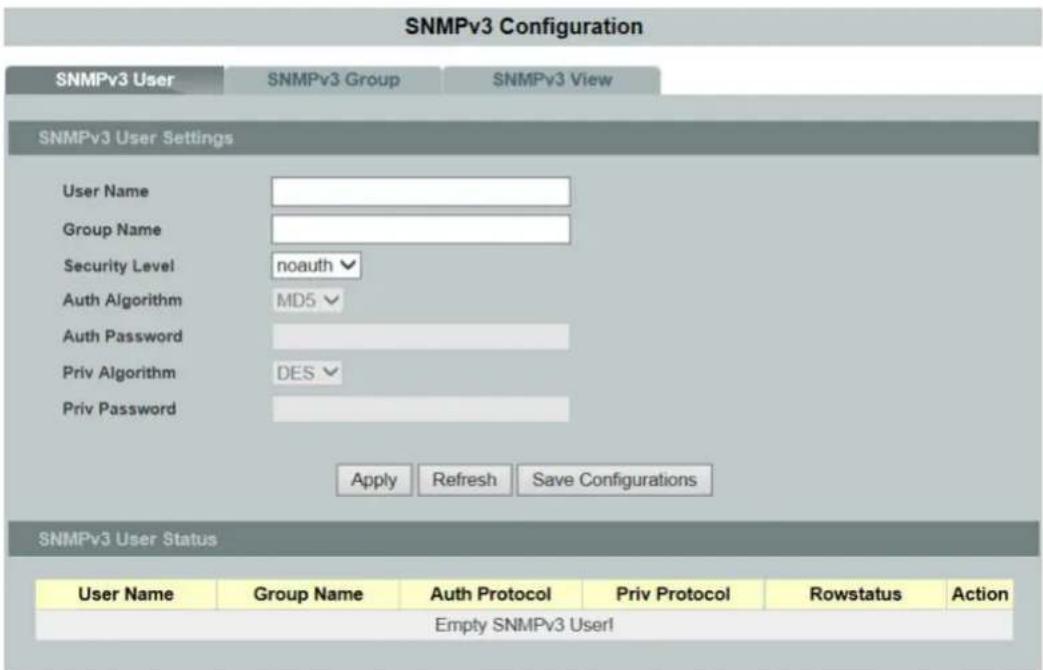The height and width of the screenshot is (670, 1043).
Task: Click the Auth Protocol column header
Action: tap(491, 594)
